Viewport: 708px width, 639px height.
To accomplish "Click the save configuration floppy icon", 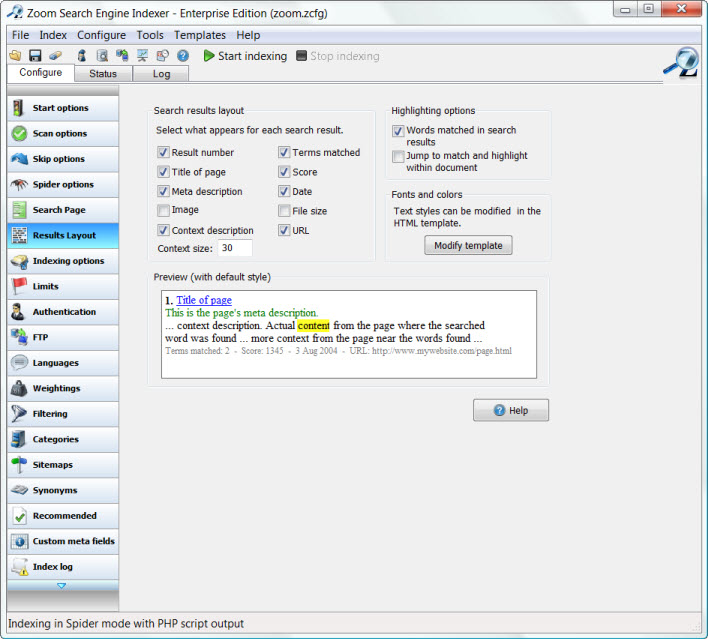I will click(35, 56).
